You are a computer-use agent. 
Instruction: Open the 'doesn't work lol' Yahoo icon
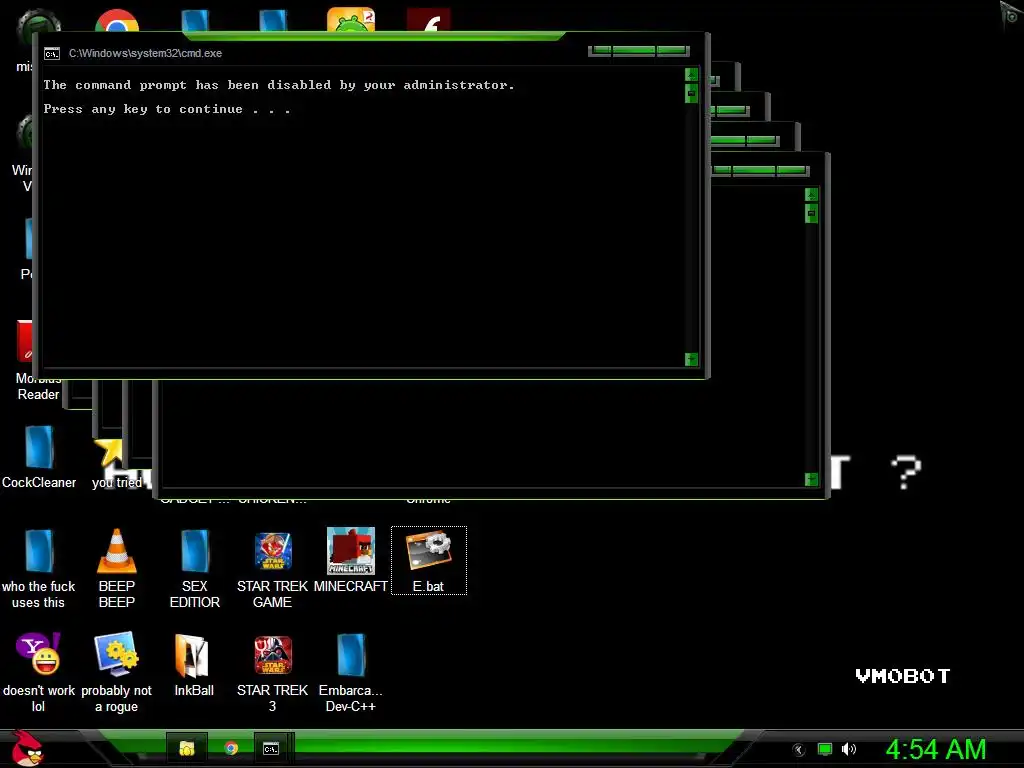(x=39, y=672)
